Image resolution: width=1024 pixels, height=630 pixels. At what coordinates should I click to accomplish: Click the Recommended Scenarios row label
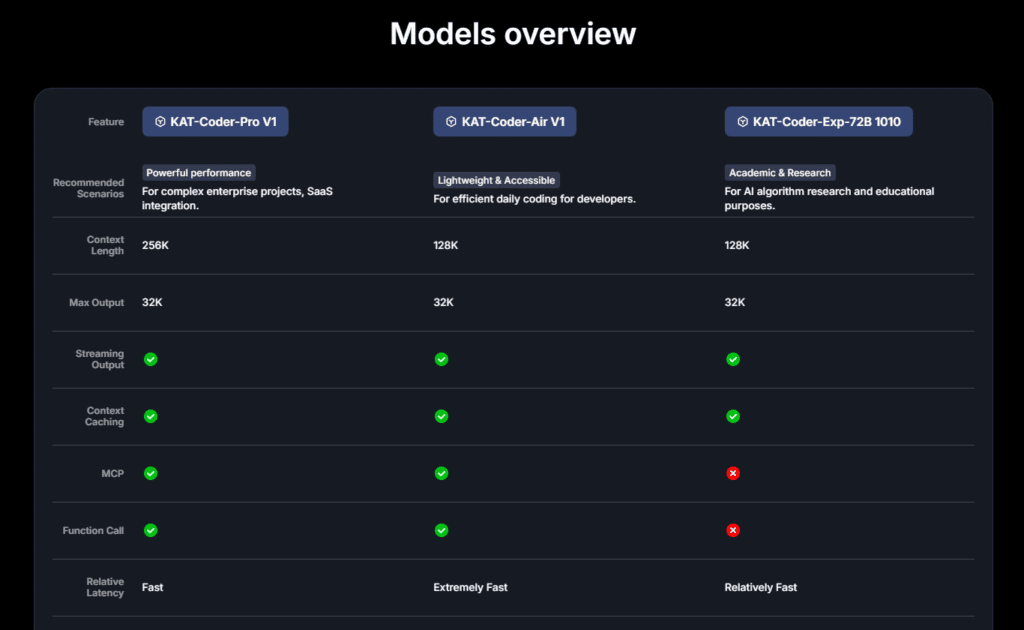pos(88,188)
